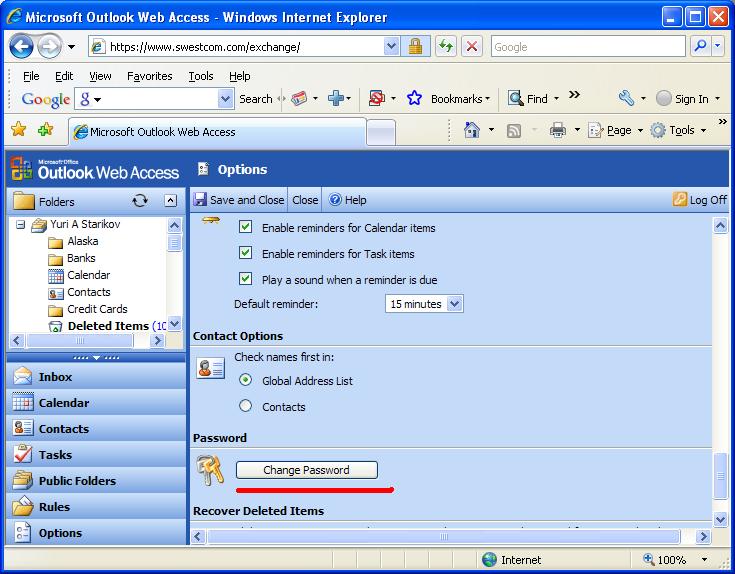The image size is (735, 574).
Task: Open the command bar Tools dropdown
Action: coord(703,130)
